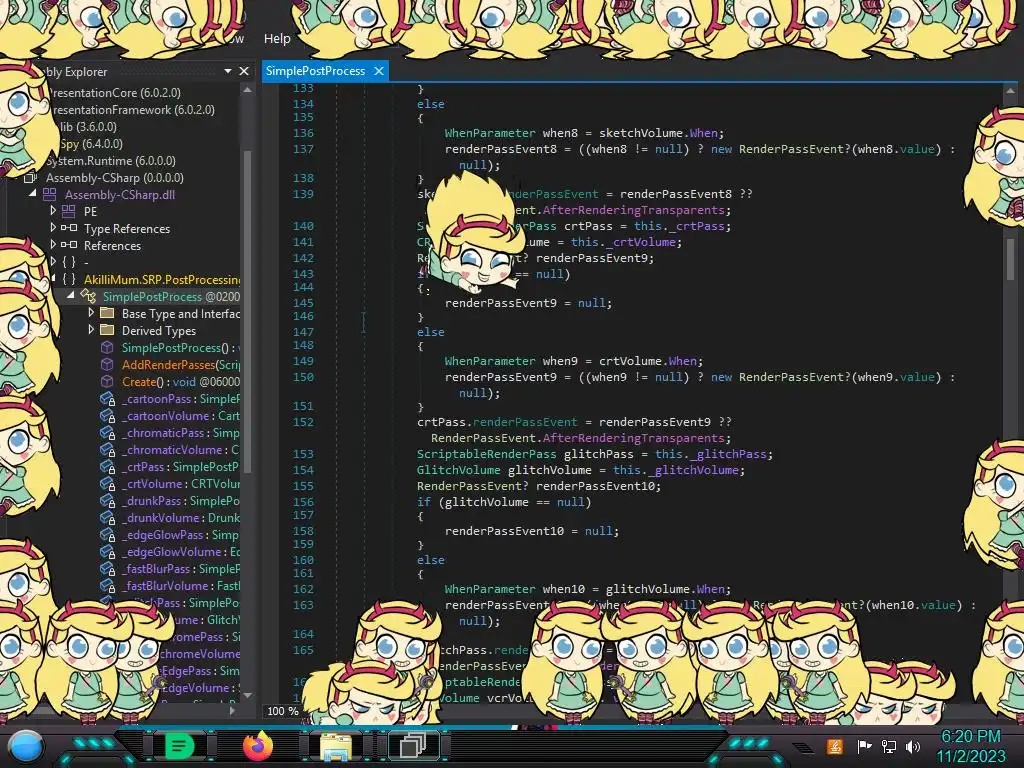Switch to the SimplePostProcess tab
The width and height of the screenshot is (1024, 768).
(x=315, y=71)
